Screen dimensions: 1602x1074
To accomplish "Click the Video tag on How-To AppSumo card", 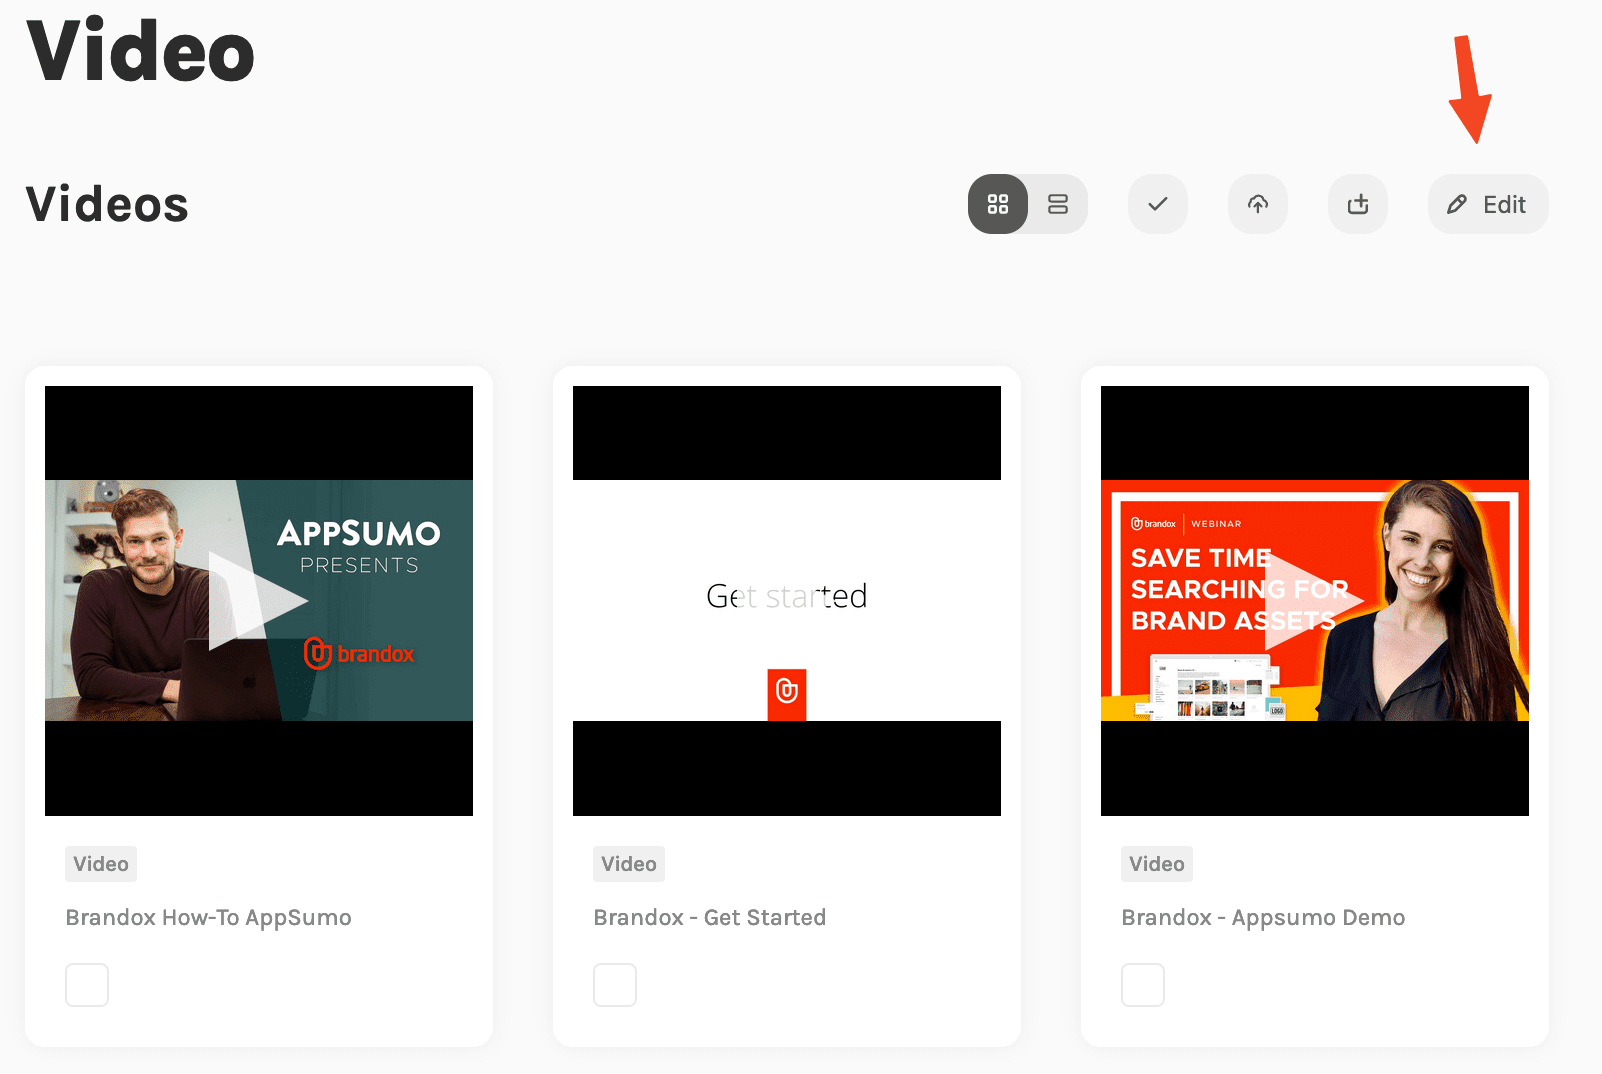I will click(101, 864).
